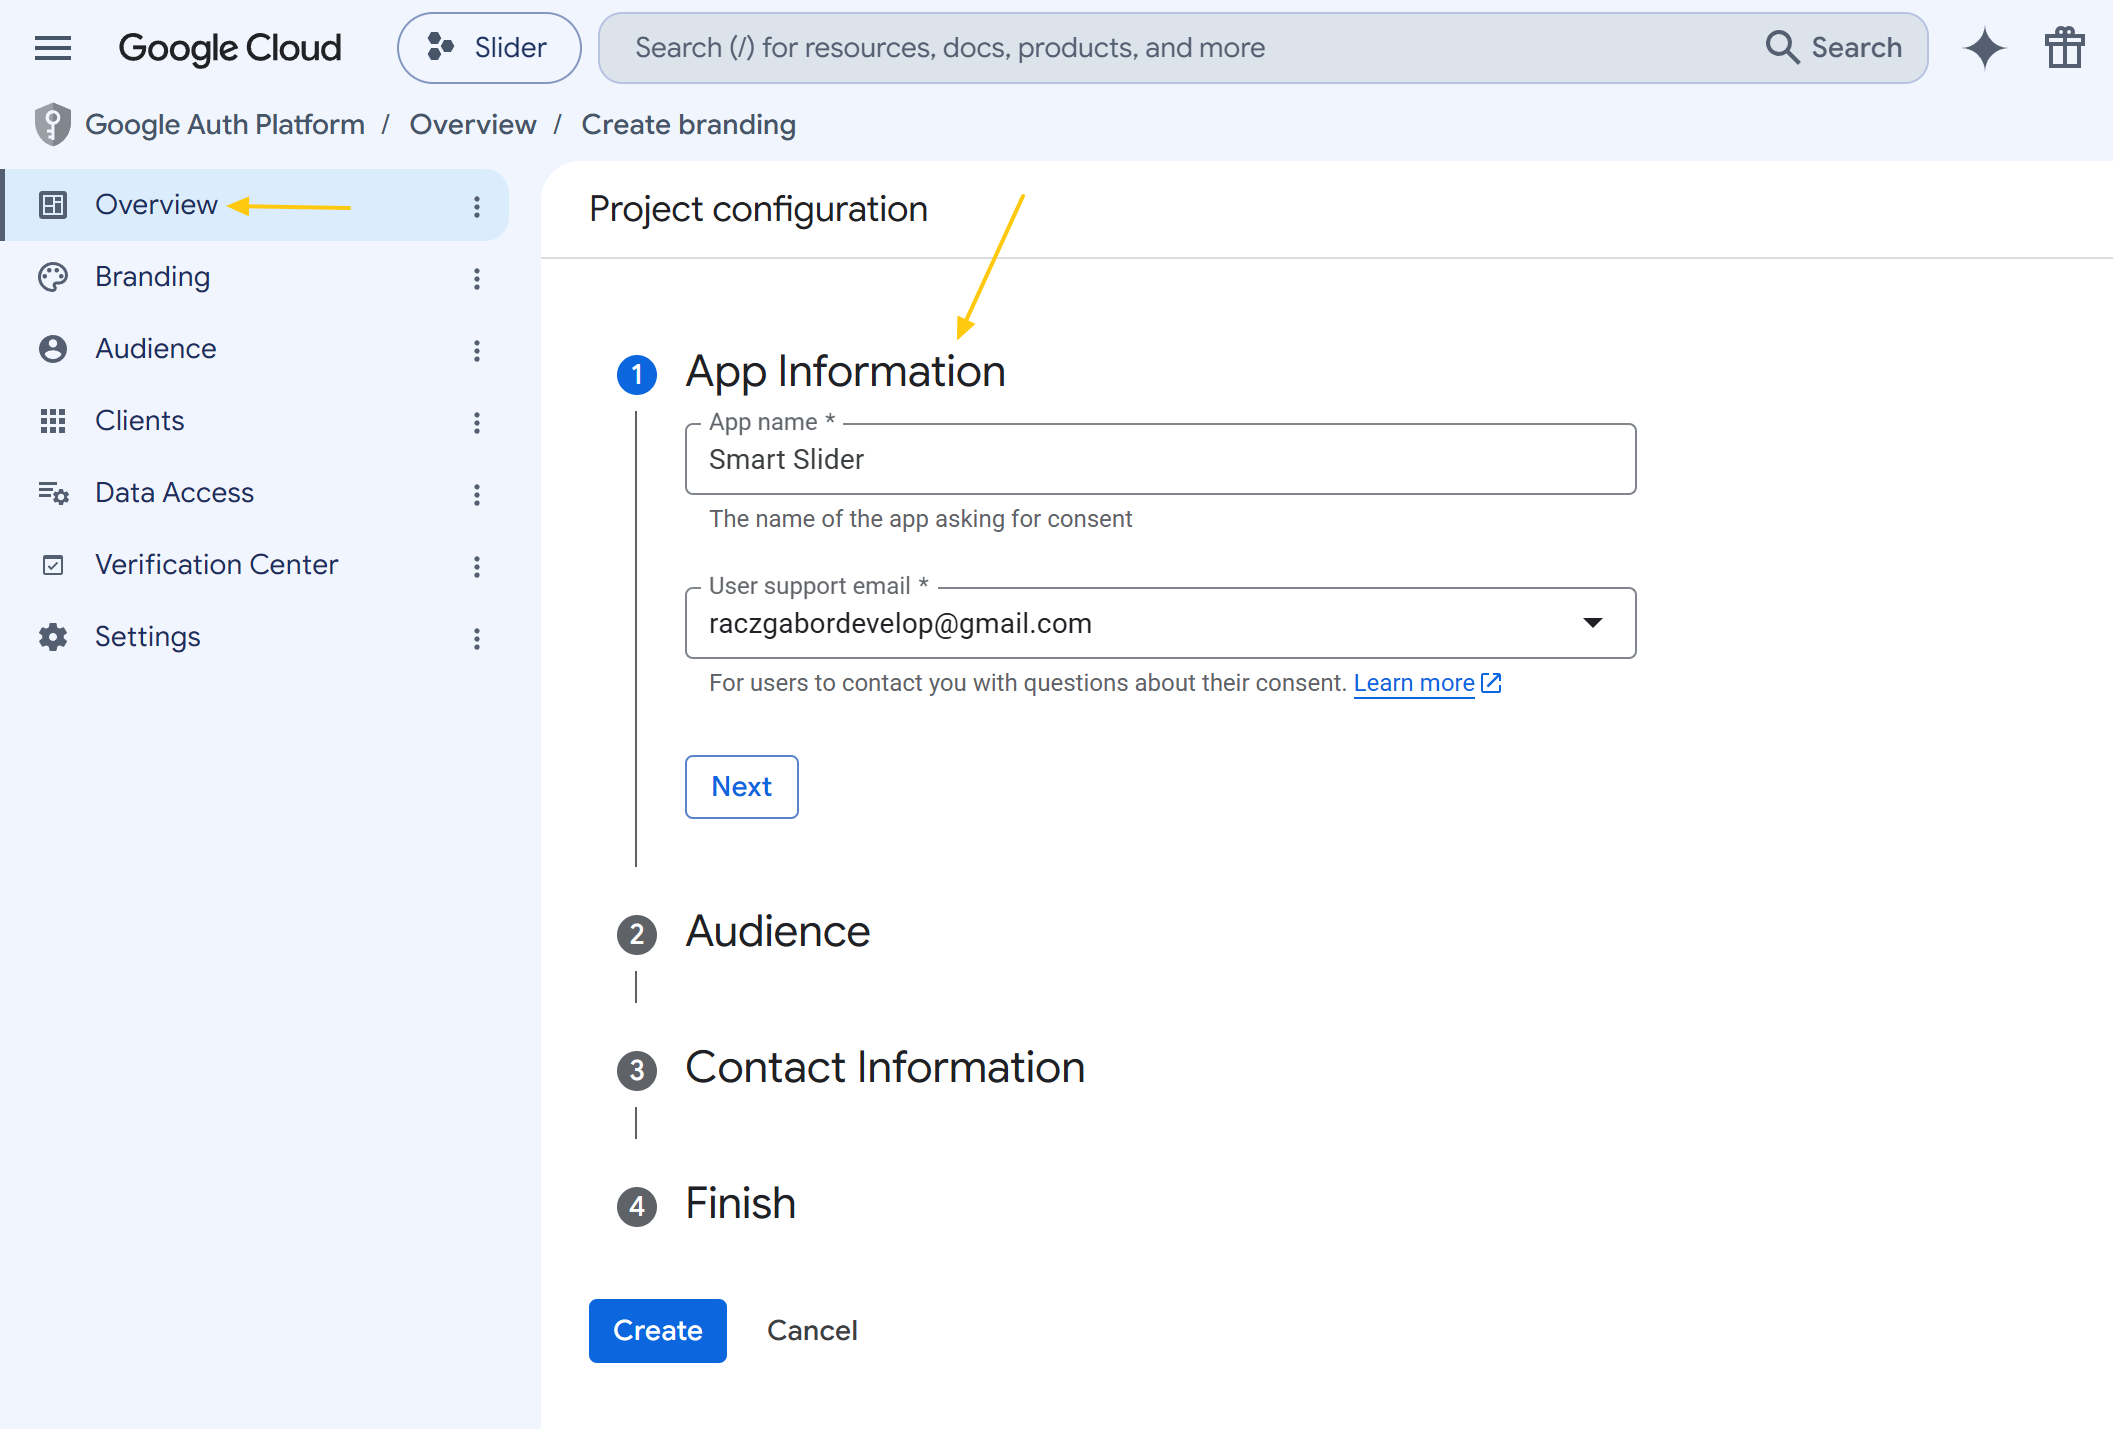The width and height of the screenshot is (2113, 1429).
Task: Click the gift box icon
Action: pyautogui.click(x=2064, y=48)
